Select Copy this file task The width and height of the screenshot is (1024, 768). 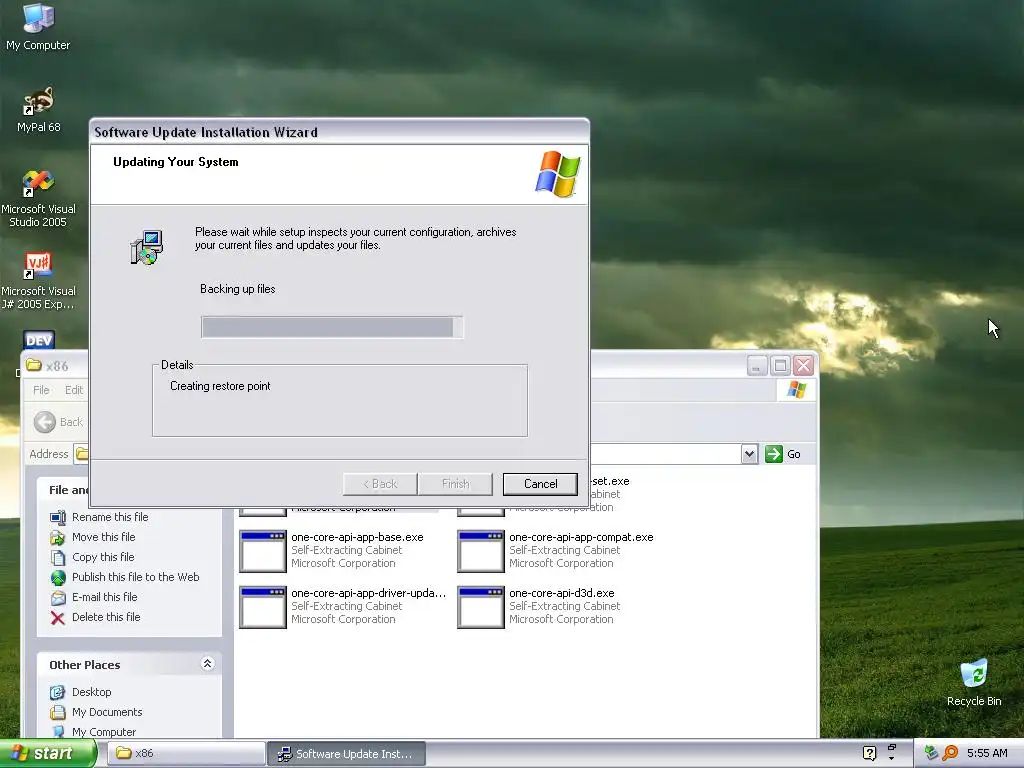pos(103,557)
